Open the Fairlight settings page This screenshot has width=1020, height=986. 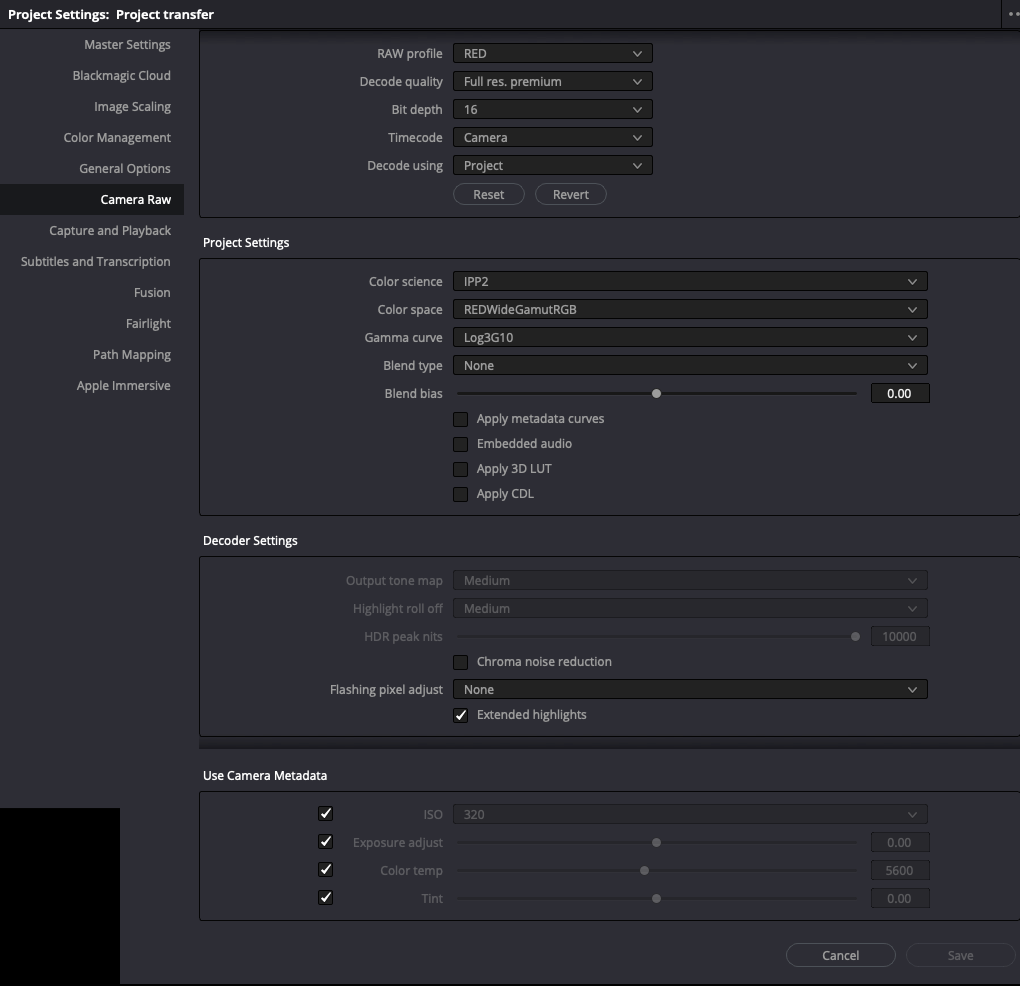pyautogui.click(x=148, y=324)
